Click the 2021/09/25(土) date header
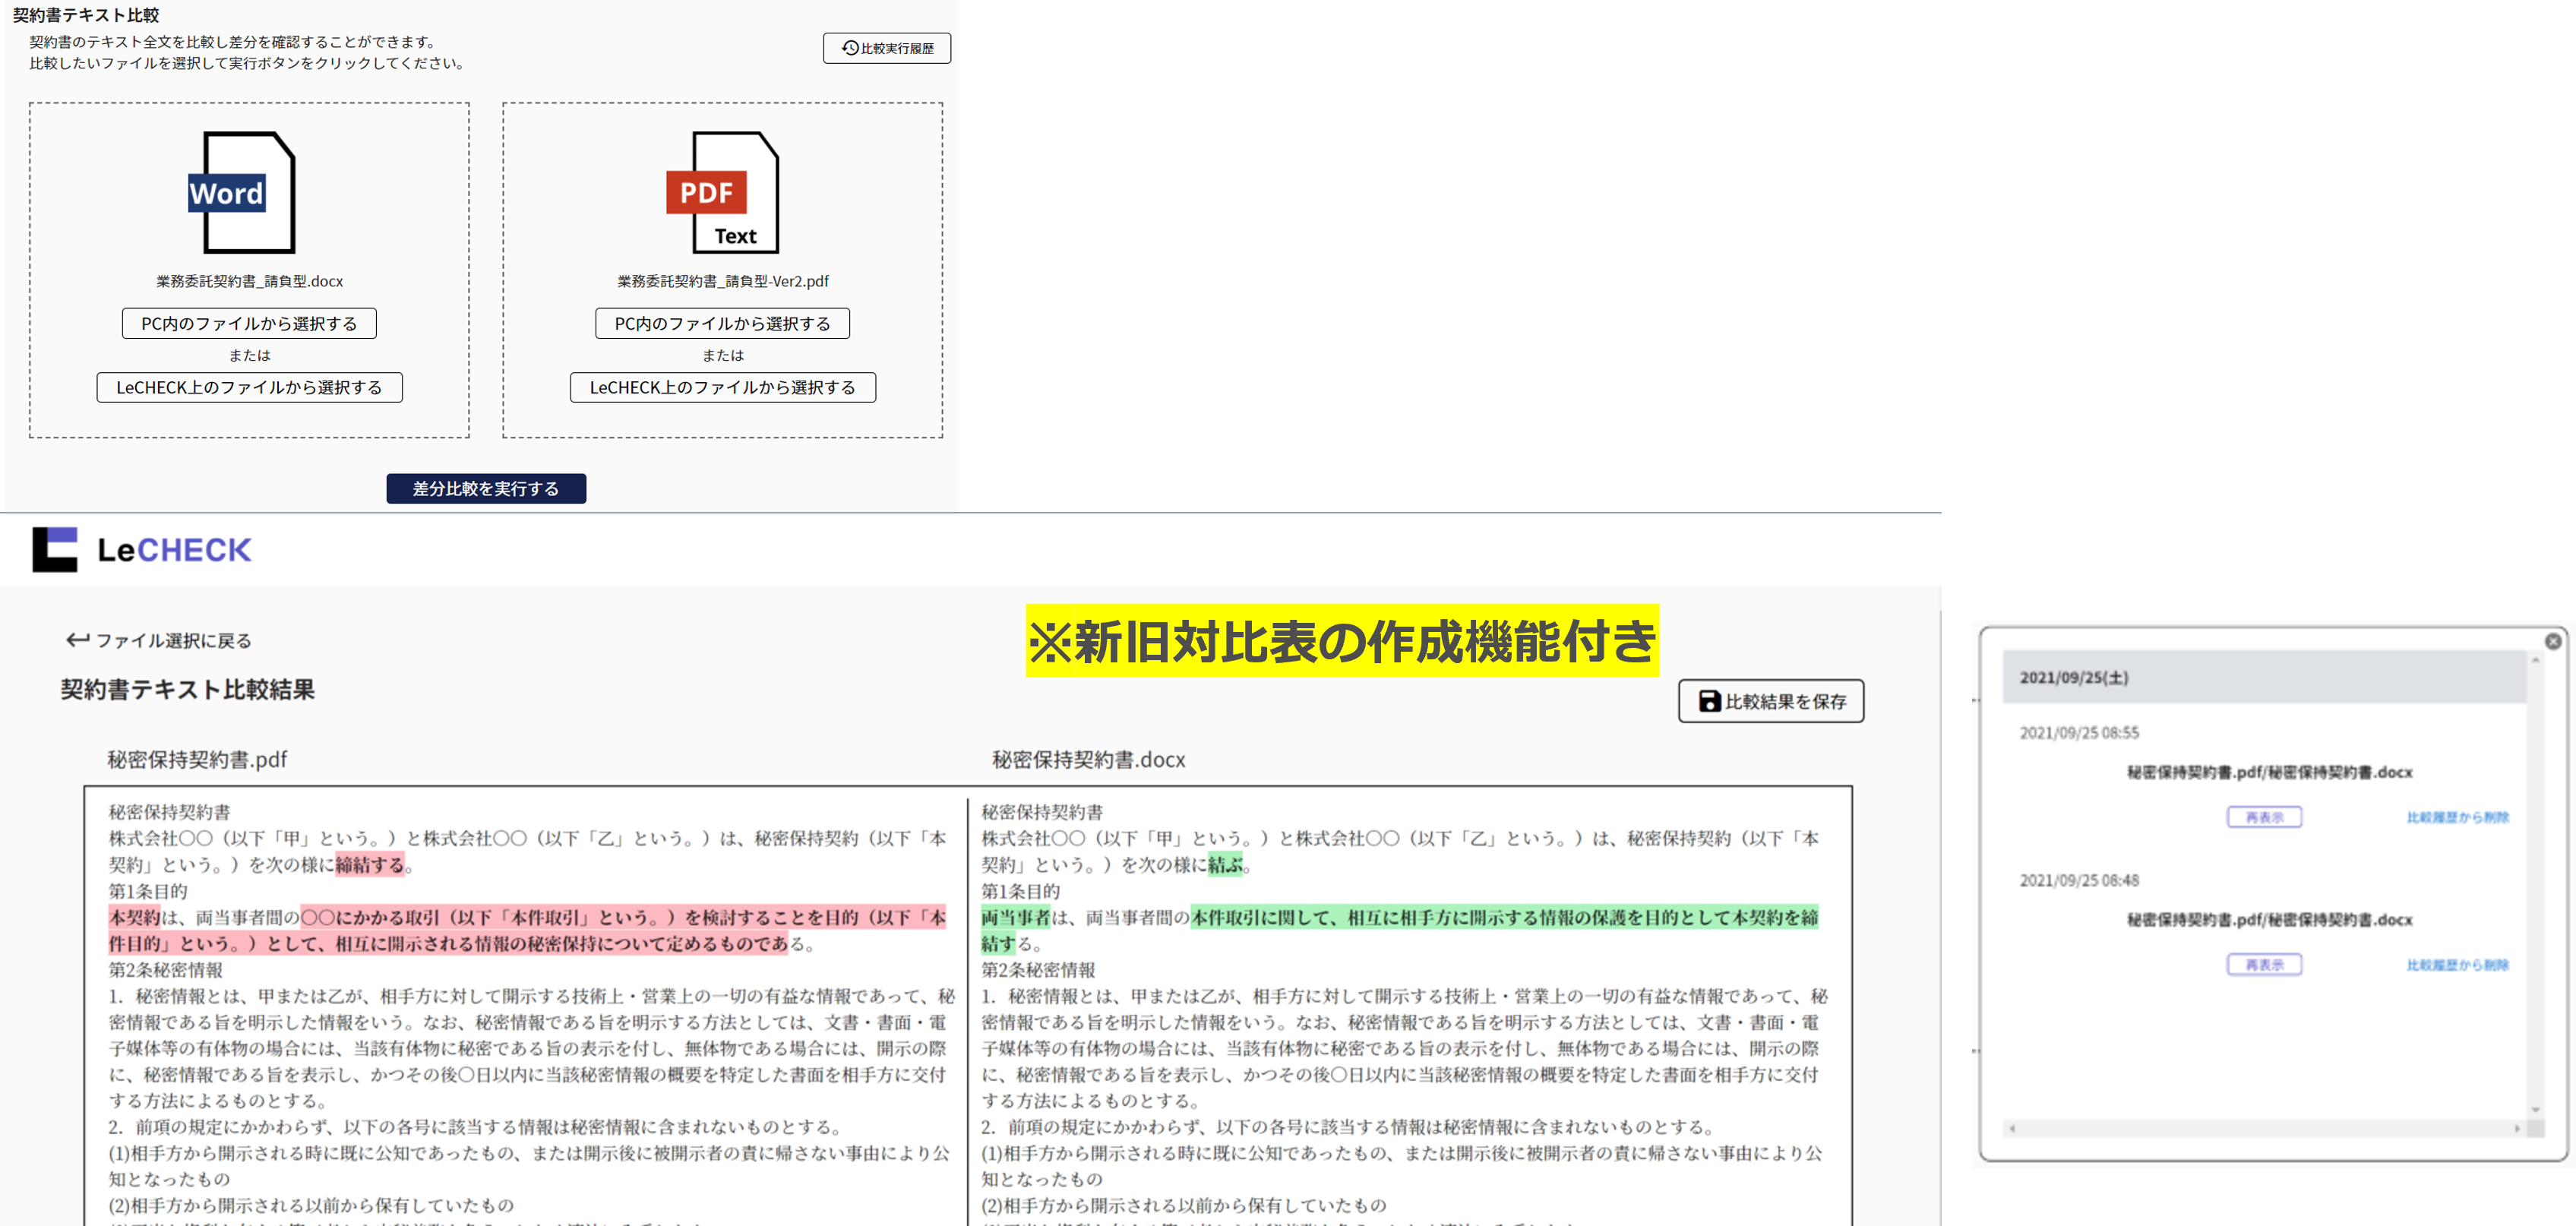This screenshot has height=1226, width=2576. click(x=2264, y=677)
